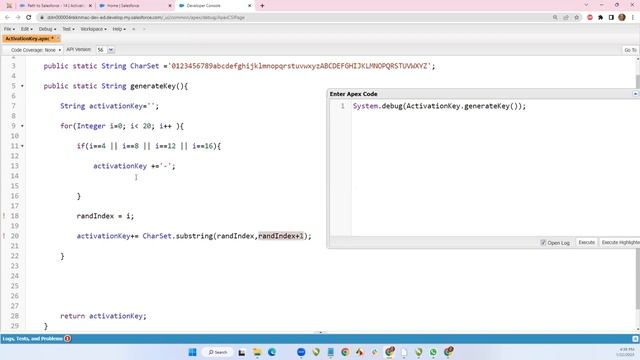The image size is (640, 360).
Task: Go forward with the browser forward arrow
Action: click(x=18, y=18)
